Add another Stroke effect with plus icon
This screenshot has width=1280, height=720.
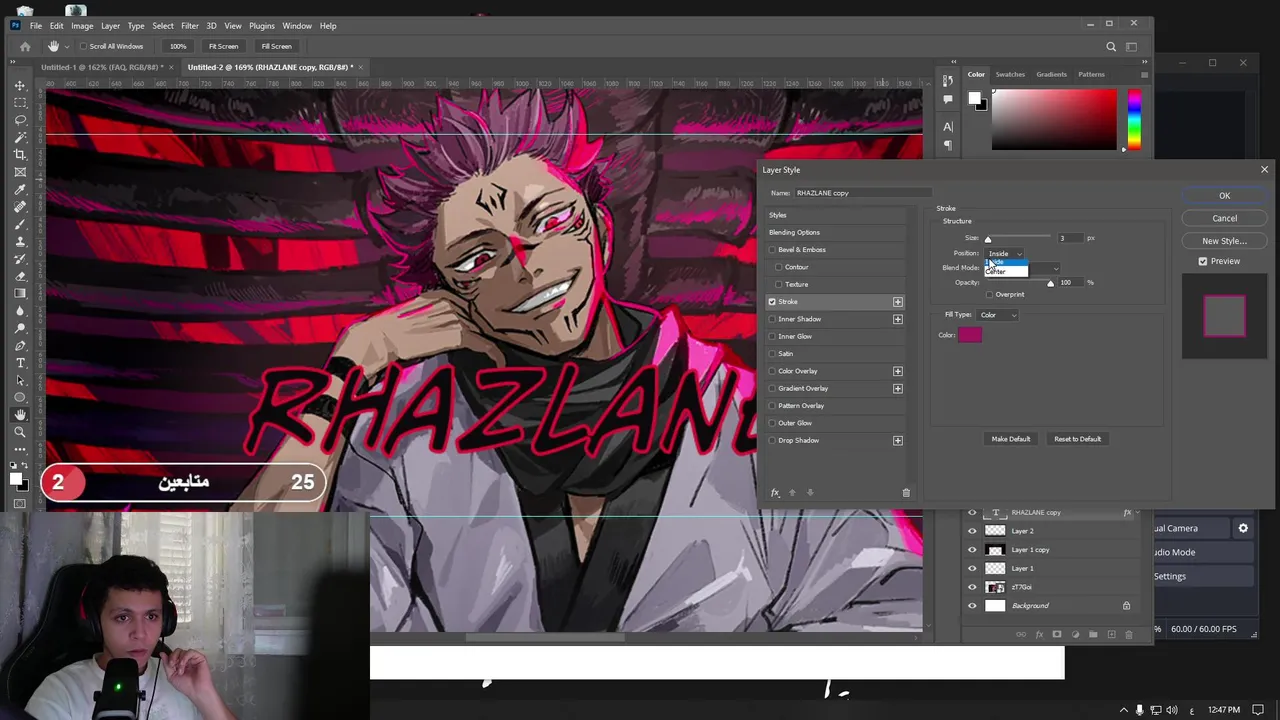(x=897, y=302)
